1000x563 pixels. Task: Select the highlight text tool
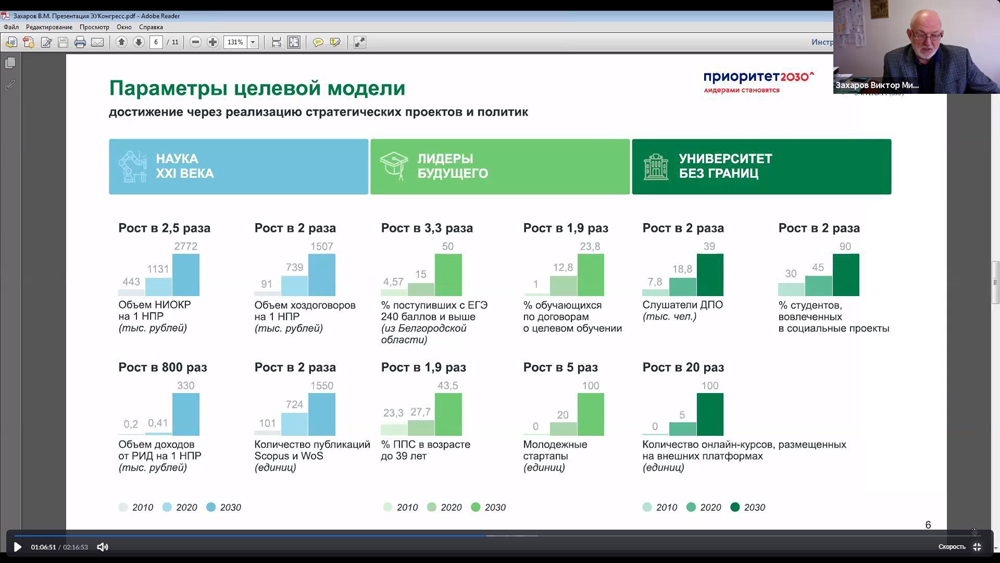tap(335, 43)
